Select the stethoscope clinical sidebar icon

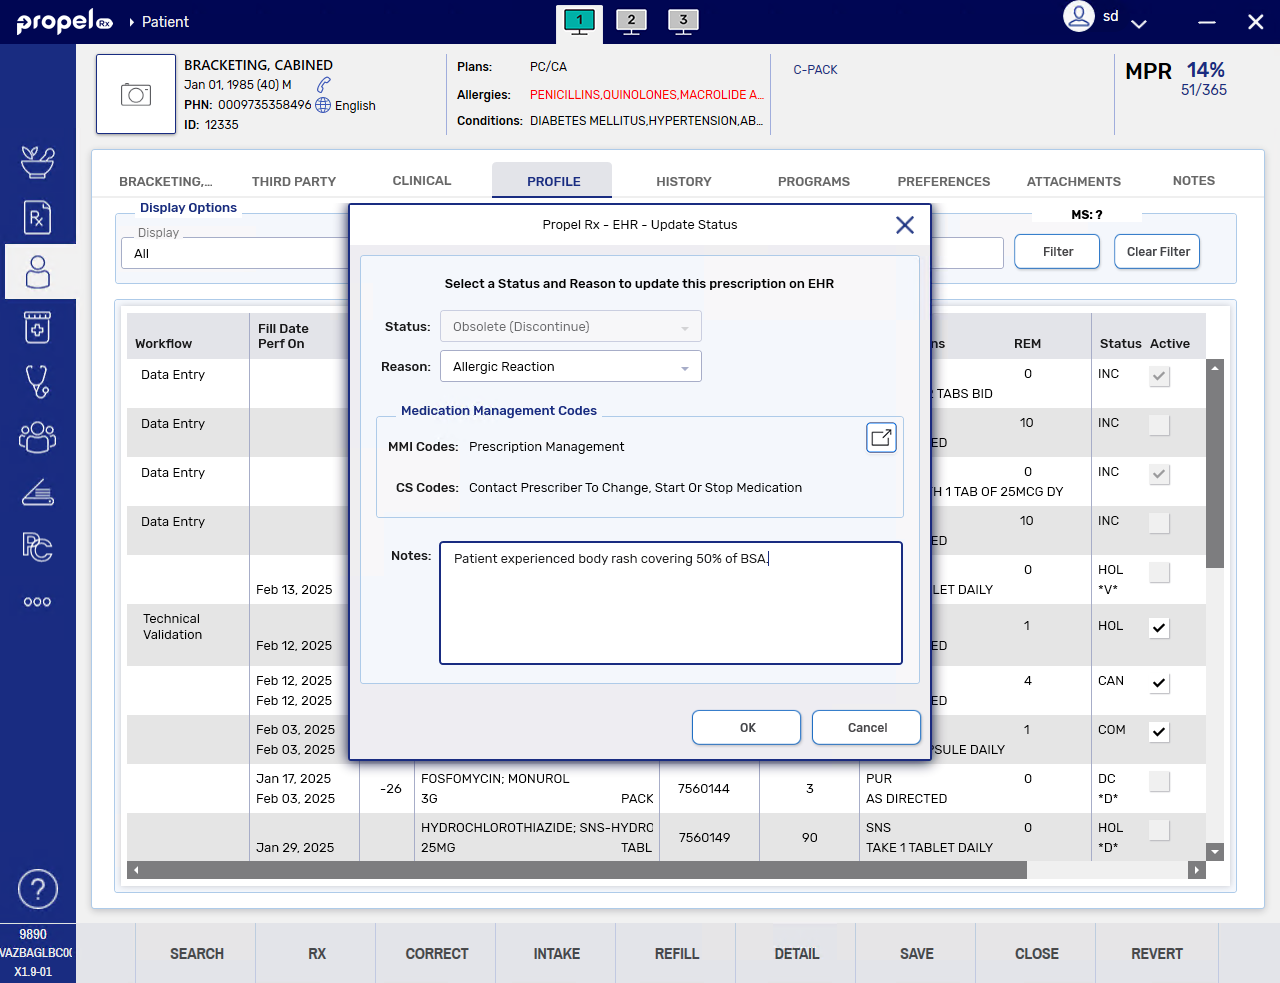(37, 382)
